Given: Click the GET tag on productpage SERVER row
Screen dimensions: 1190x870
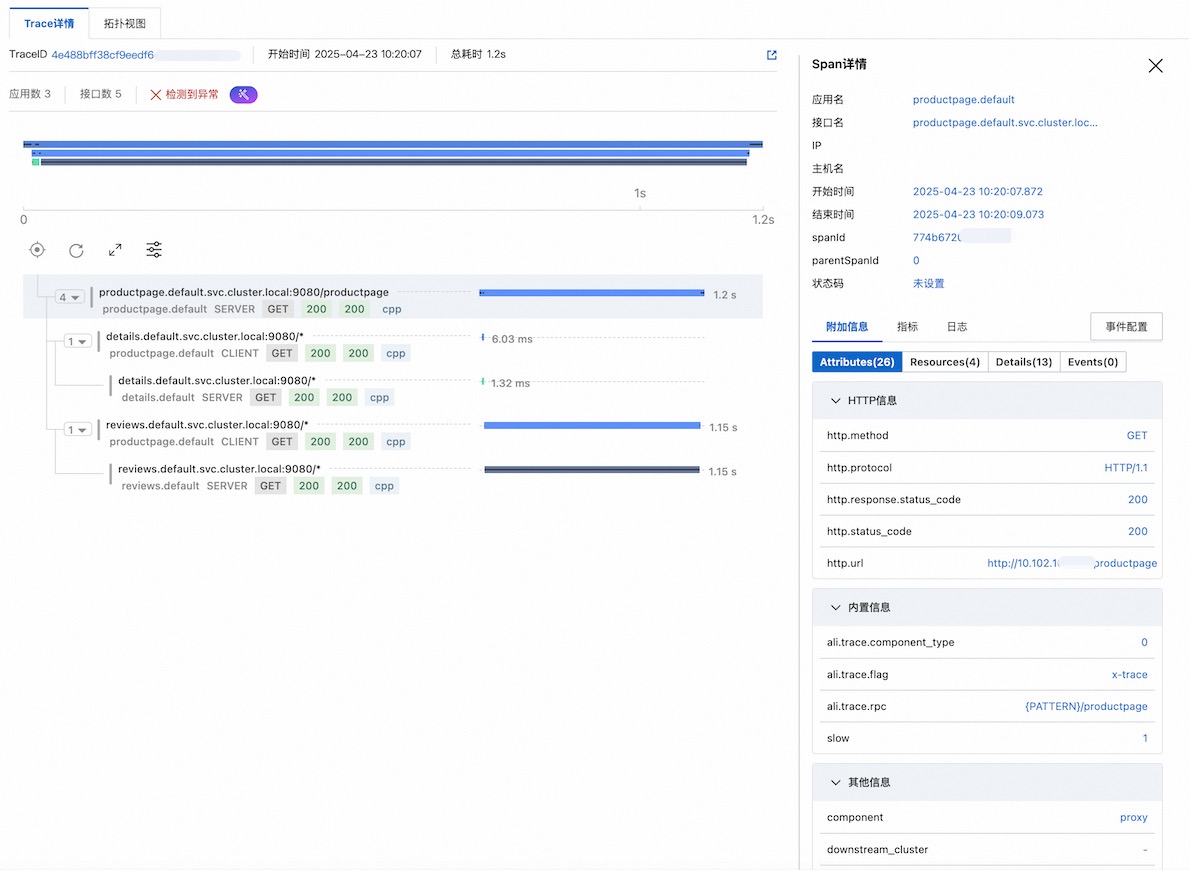Looking at the screenshot, I should 278,309.
